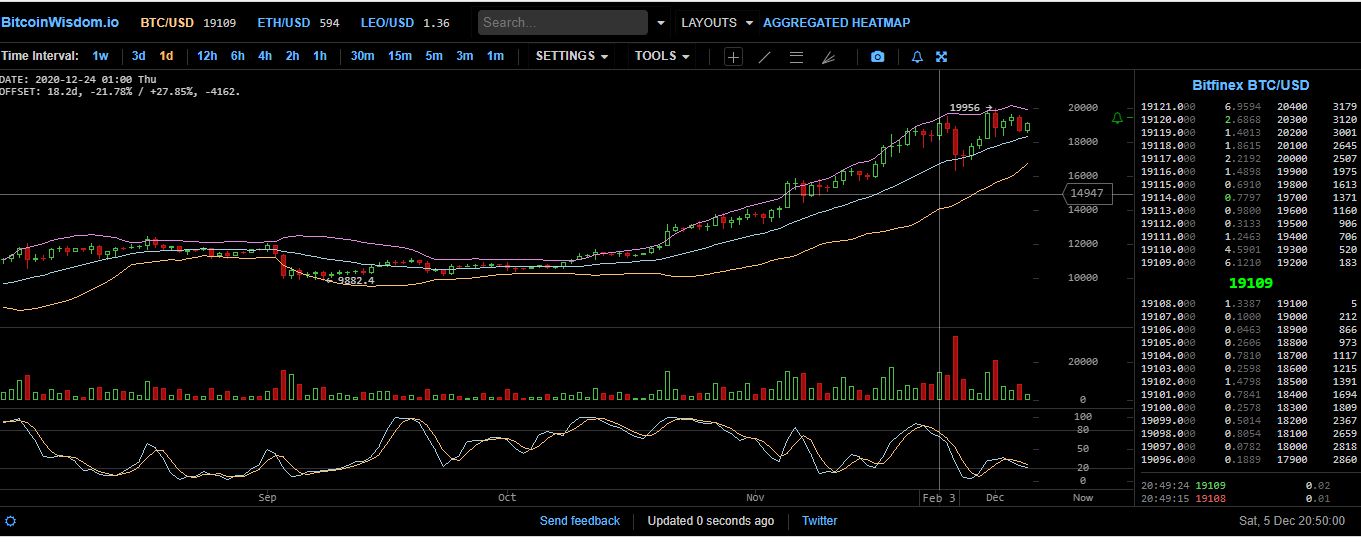
Task: Set time interval to 3d
Action: coord(138,56)
